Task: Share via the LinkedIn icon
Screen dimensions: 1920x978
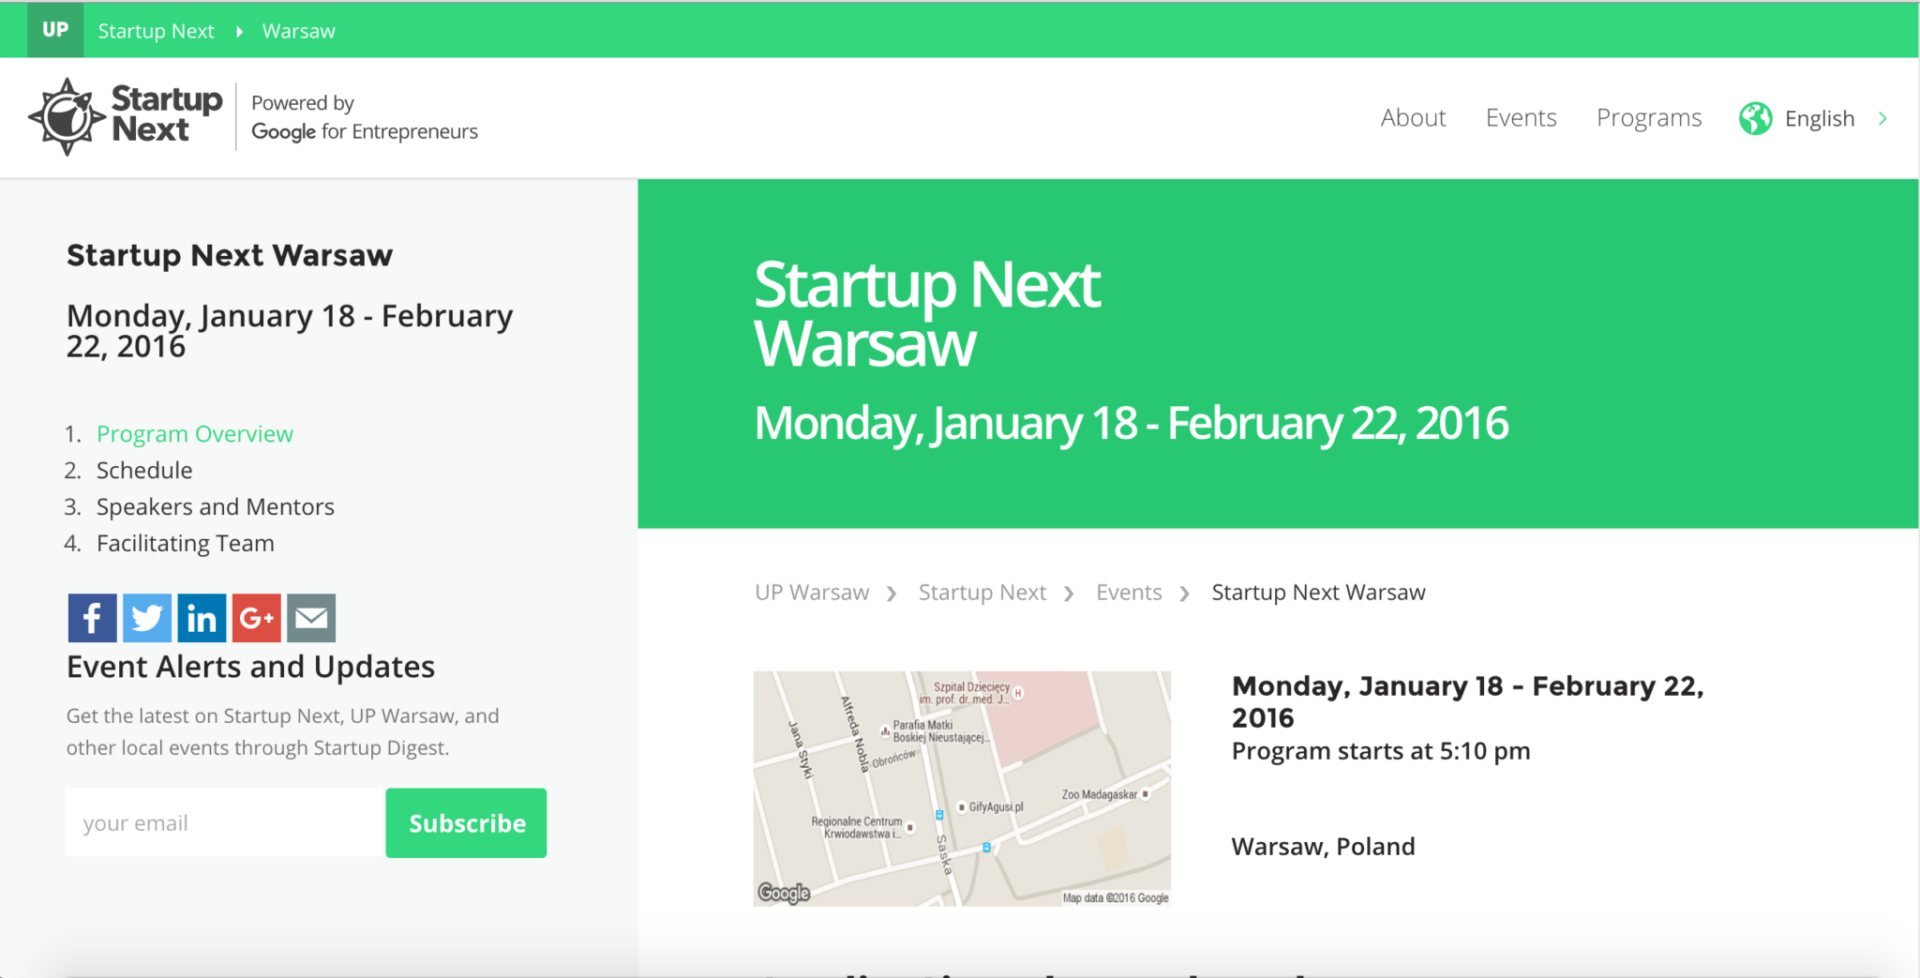Action: [201, 618]
